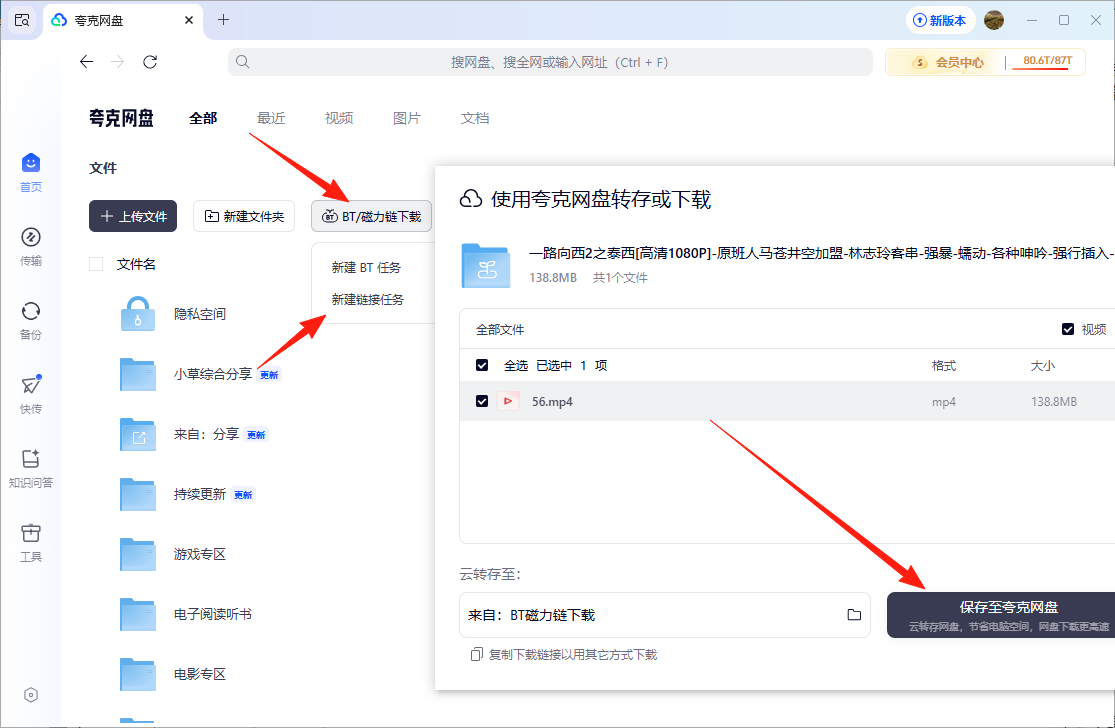Switch to the 视频 tab

(x=339, y=118)
